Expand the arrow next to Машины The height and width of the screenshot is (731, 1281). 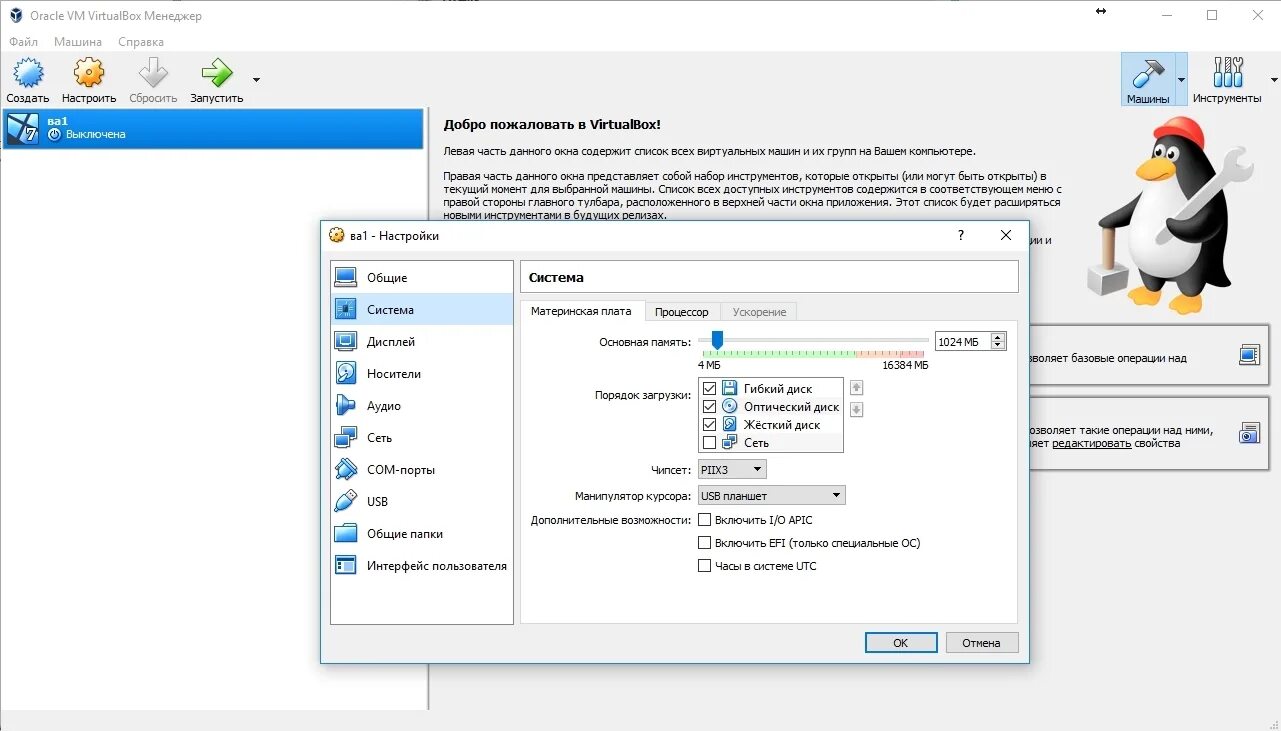coord(1181,80)
